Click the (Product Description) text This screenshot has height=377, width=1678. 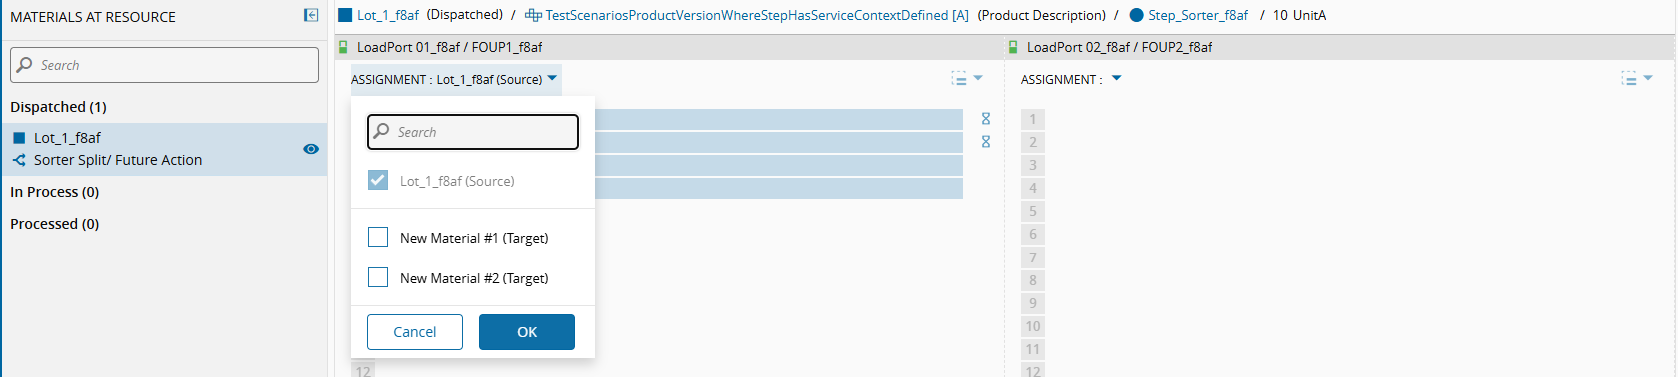(x=1042, y=15)
